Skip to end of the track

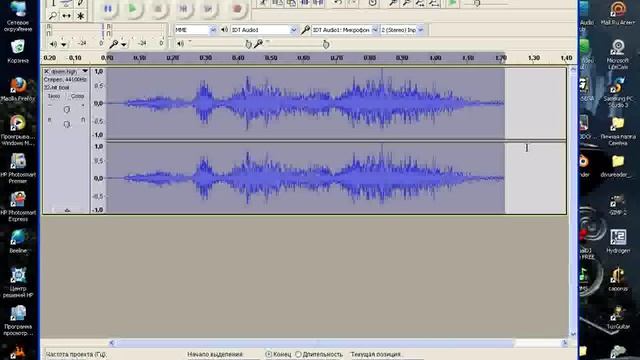(x=209, y=9)
